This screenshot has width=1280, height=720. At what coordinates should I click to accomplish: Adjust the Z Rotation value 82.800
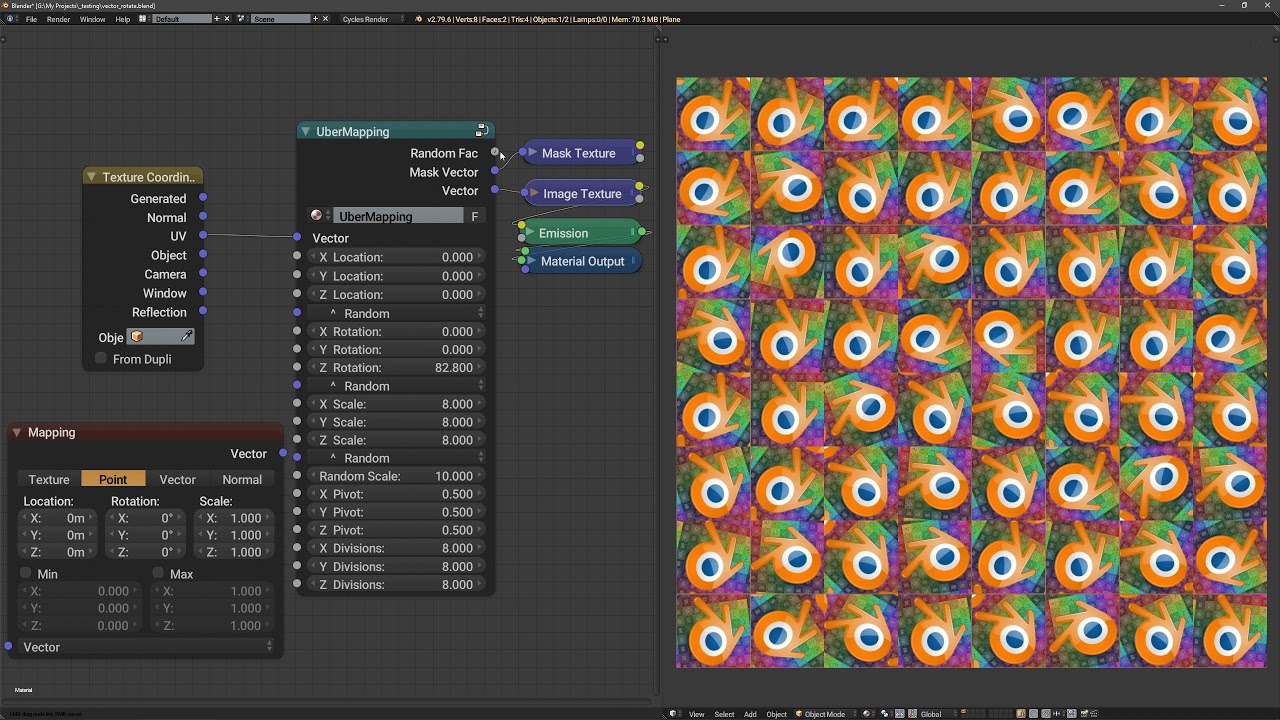click(397, 368)
